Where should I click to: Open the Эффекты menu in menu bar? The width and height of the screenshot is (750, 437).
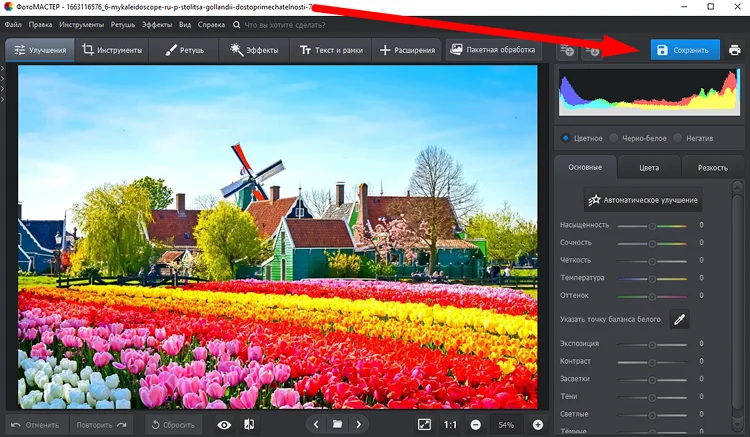pyautogui.click(x=156, y=23)
